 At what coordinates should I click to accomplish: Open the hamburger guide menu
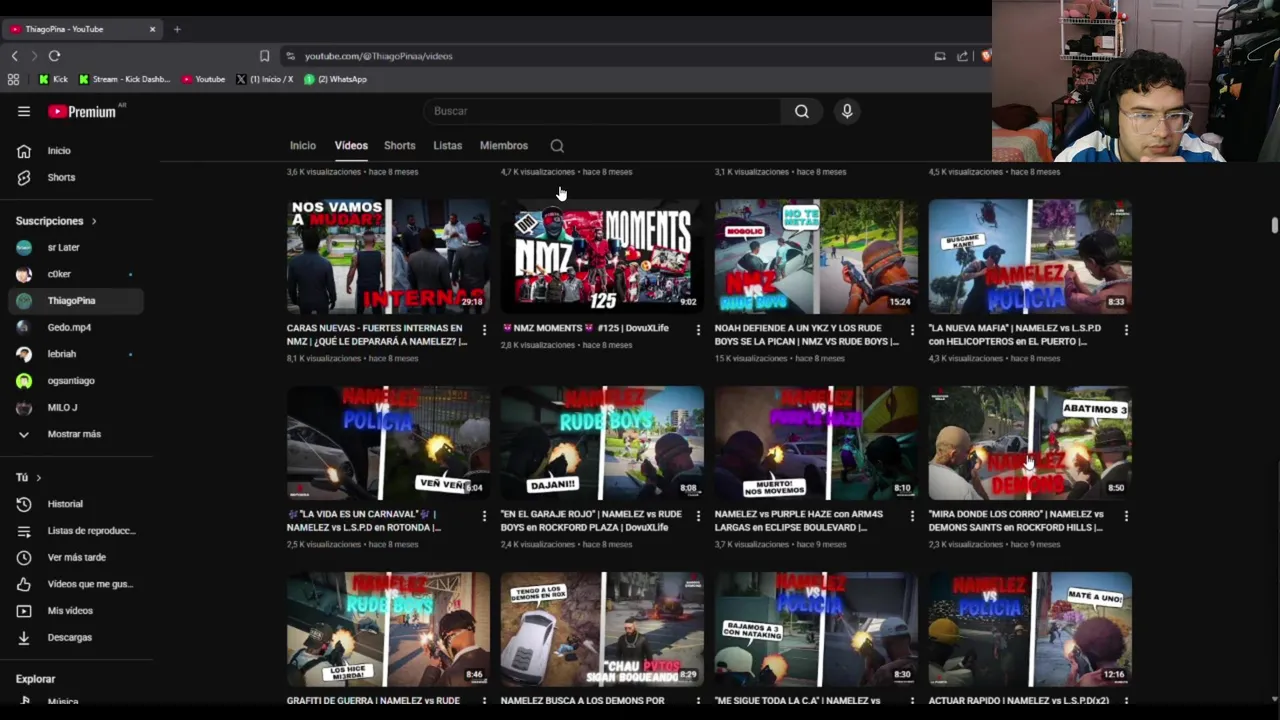[x=24, y=111]
